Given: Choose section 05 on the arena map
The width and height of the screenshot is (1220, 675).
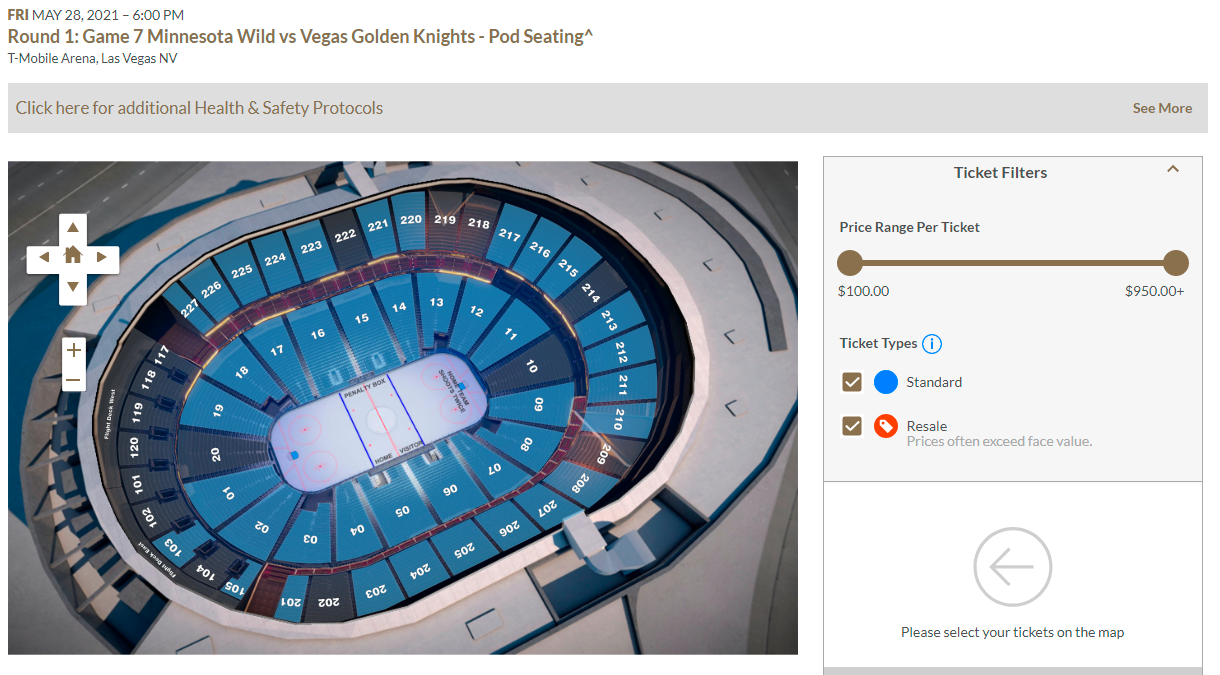Looking at the screenshot, I should coord(402,511).
